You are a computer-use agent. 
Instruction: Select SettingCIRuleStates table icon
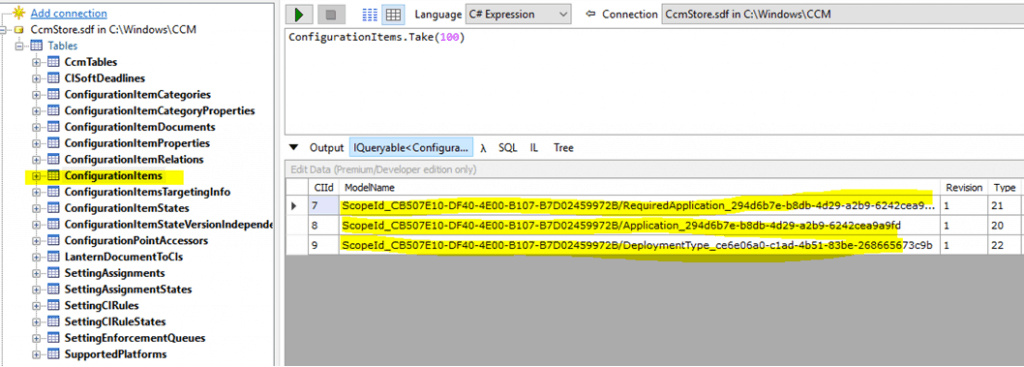coord(54,322)
